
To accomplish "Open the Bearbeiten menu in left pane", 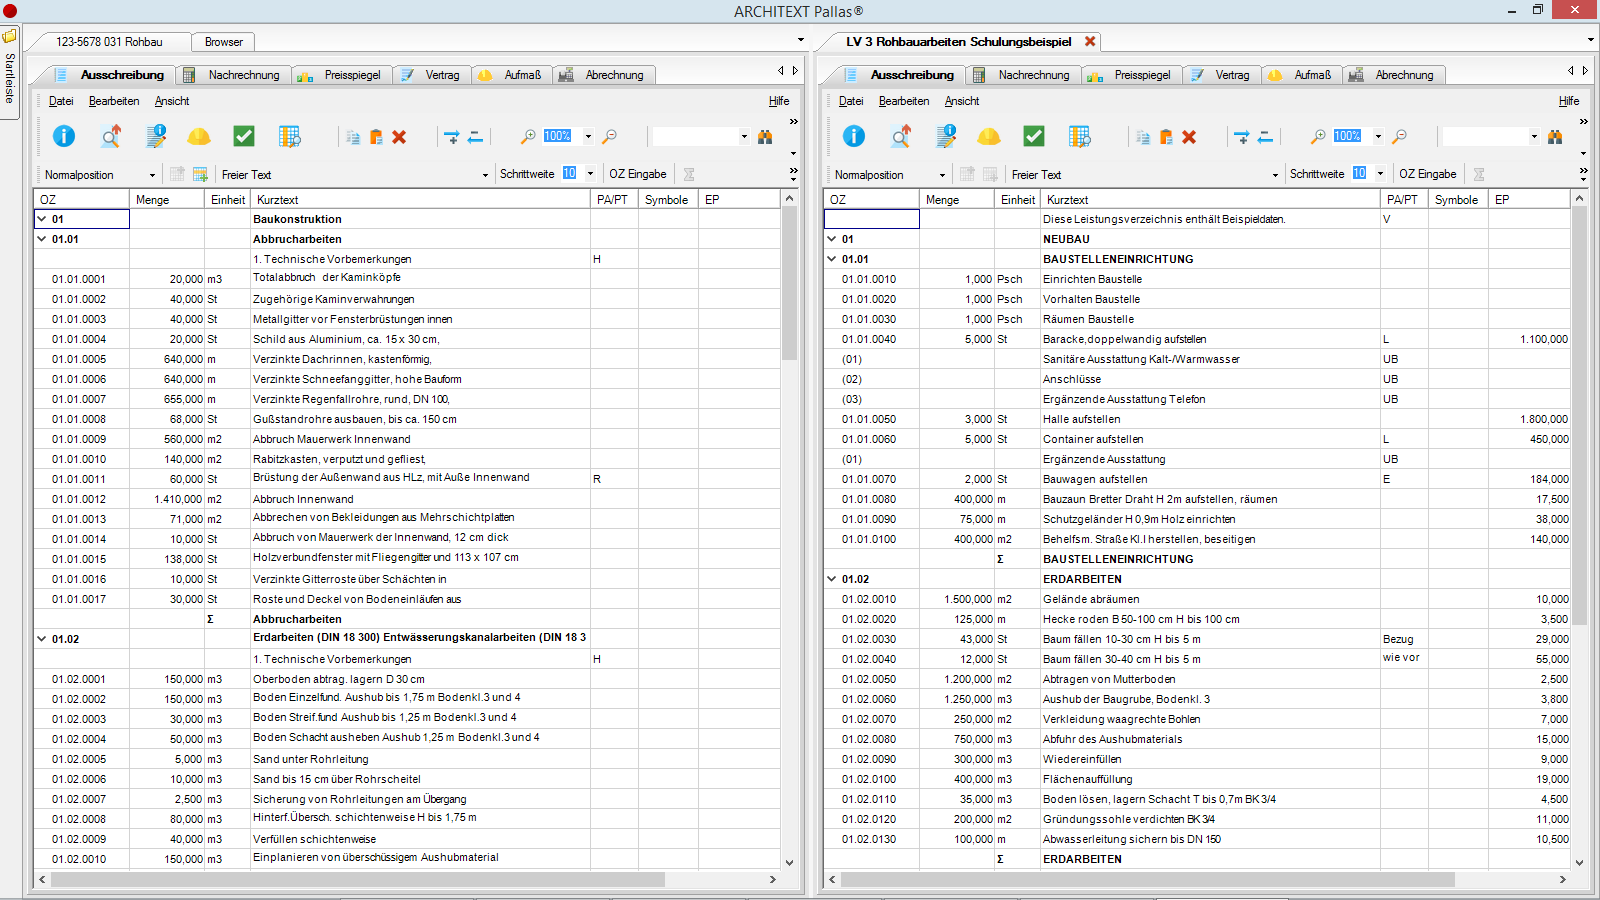I will tap(114, 101).
